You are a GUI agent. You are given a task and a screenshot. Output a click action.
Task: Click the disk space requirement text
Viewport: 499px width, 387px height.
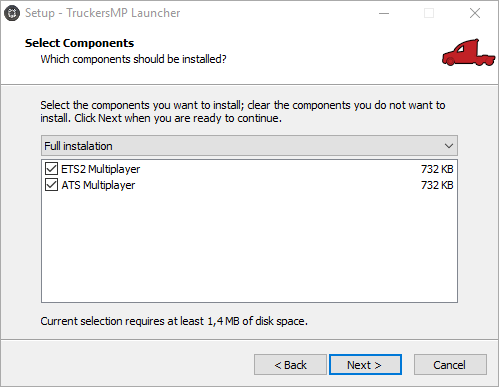point(174,321)
